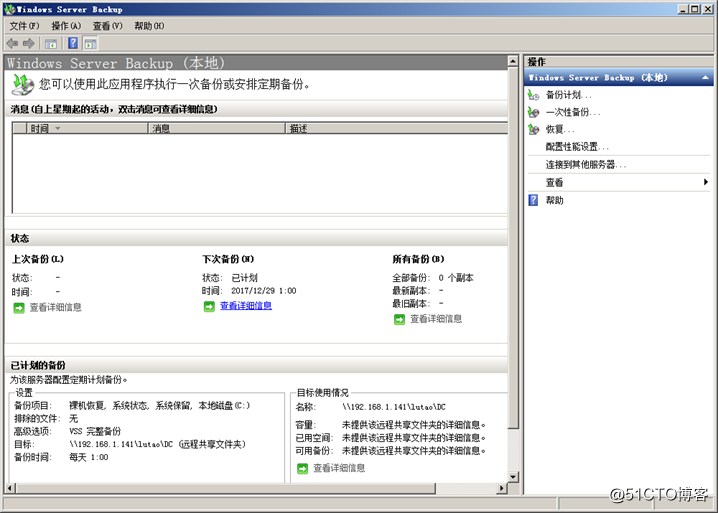
Task: Click 查看详细信息 under 所有备份
Action: (436, 319)
